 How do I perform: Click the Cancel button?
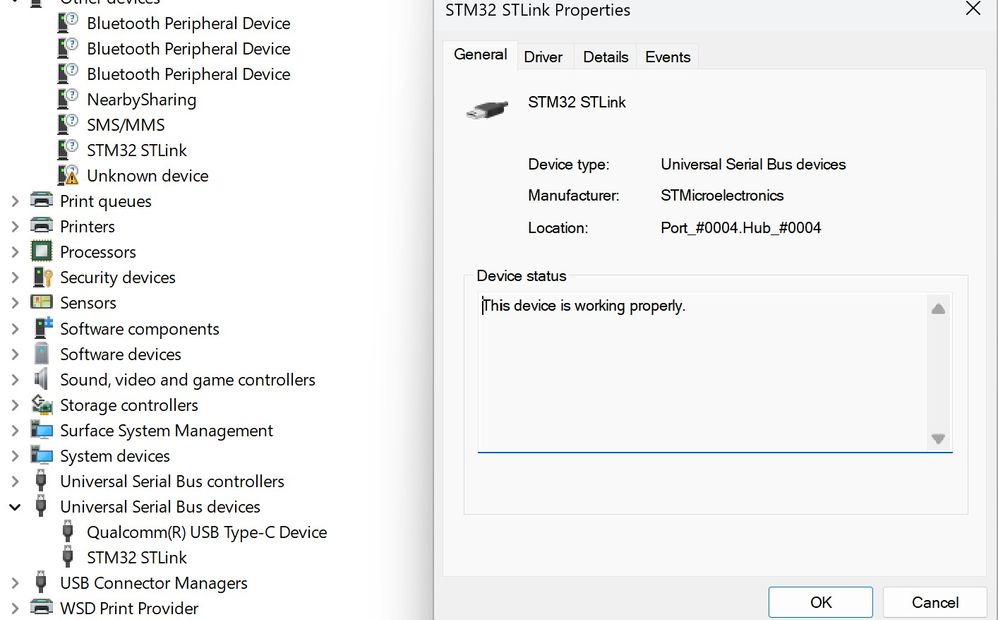coord(935,602)
